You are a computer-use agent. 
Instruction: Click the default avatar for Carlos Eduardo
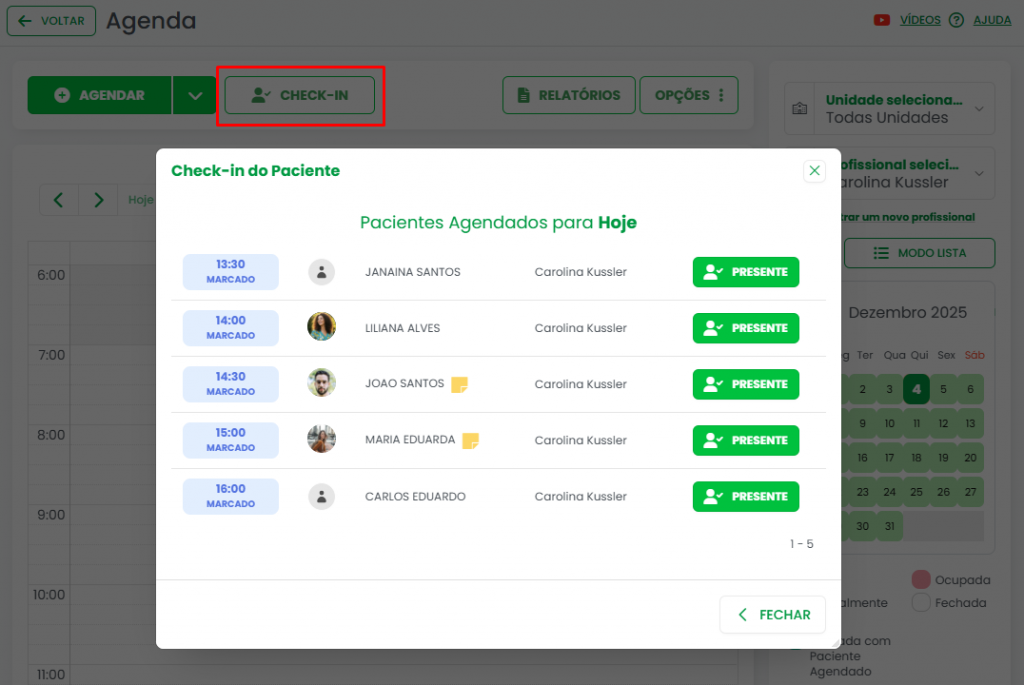[x=321, y=496]
